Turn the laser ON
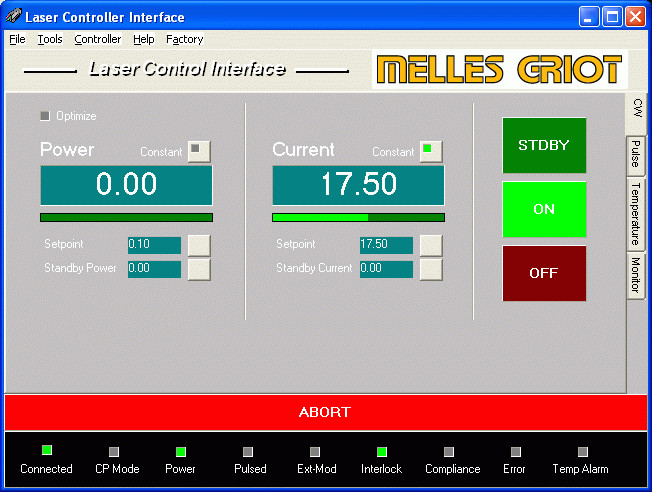The image size is (652, 492). click(x=544, y=209)
